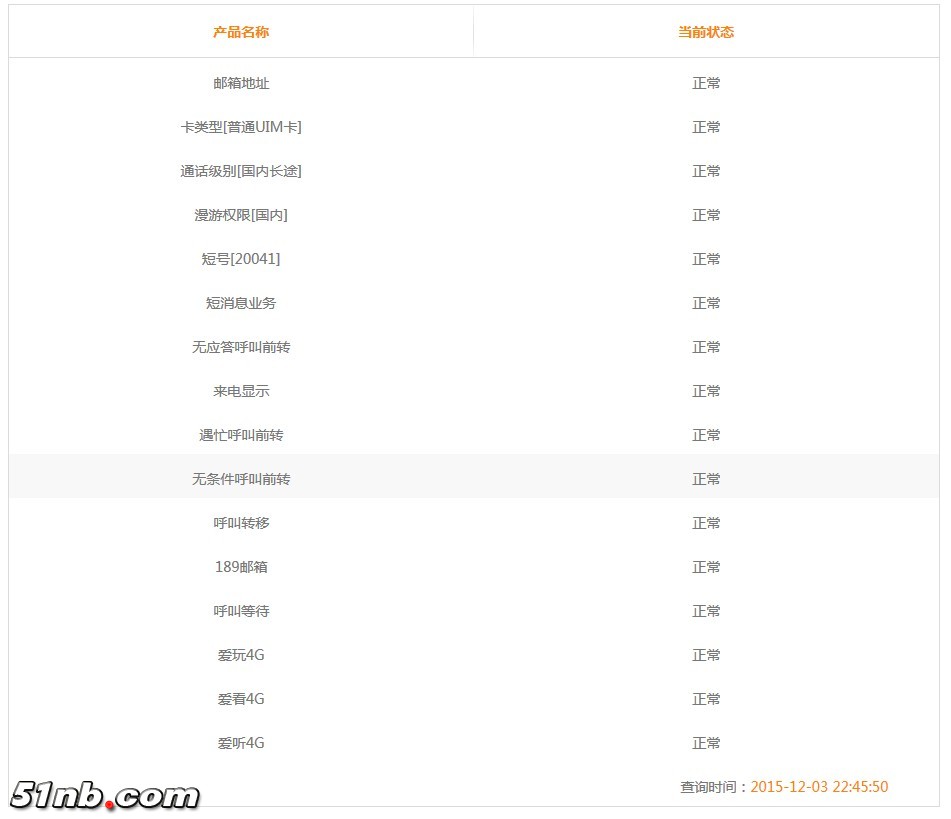Click the 呼叫转移 product name

pos(241,523)
